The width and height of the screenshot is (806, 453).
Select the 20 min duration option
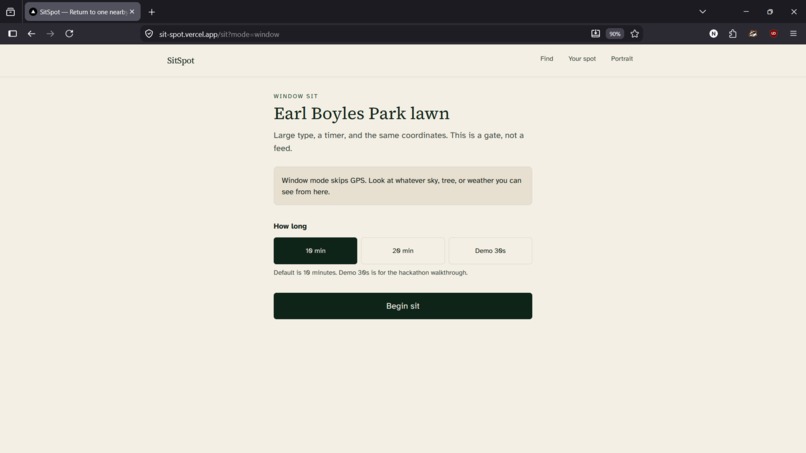[403, 250]
